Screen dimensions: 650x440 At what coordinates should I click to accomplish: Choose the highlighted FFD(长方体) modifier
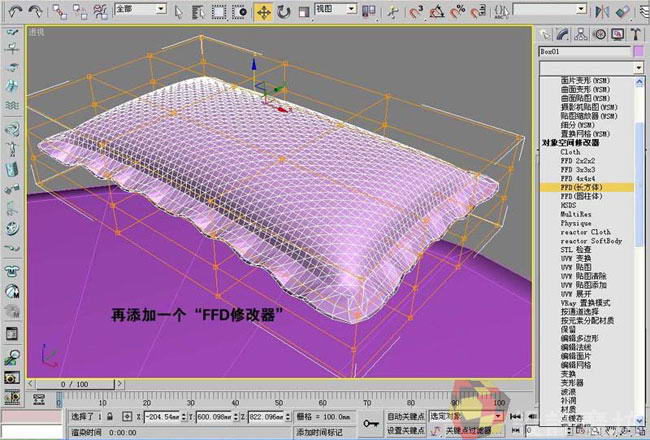(x=587, y=187)
